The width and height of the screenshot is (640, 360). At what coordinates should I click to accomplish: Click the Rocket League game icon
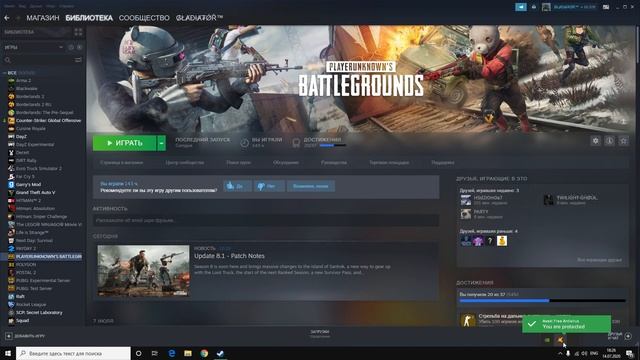click(11, 305)
